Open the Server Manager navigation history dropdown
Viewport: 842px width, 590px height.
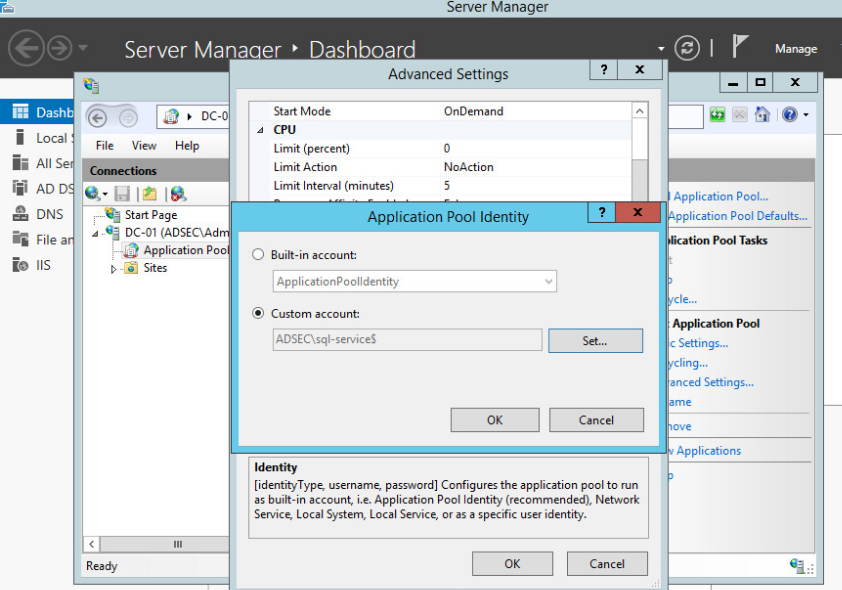point(83,48)
